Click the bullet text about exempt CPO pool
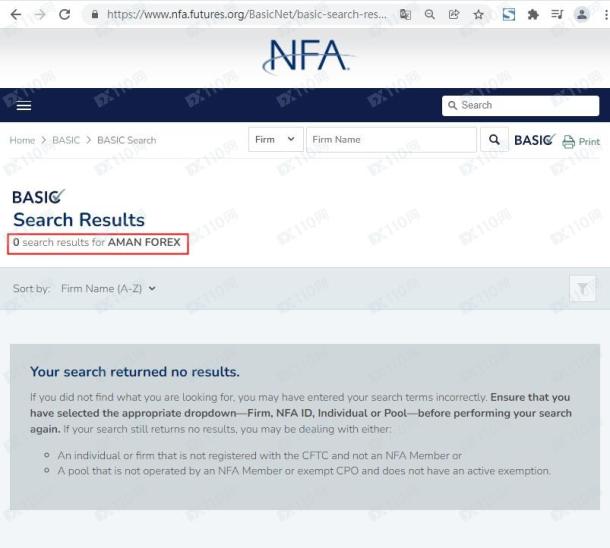Image resolution: width=610 pixels, height=548 pixels. (304, 471)
